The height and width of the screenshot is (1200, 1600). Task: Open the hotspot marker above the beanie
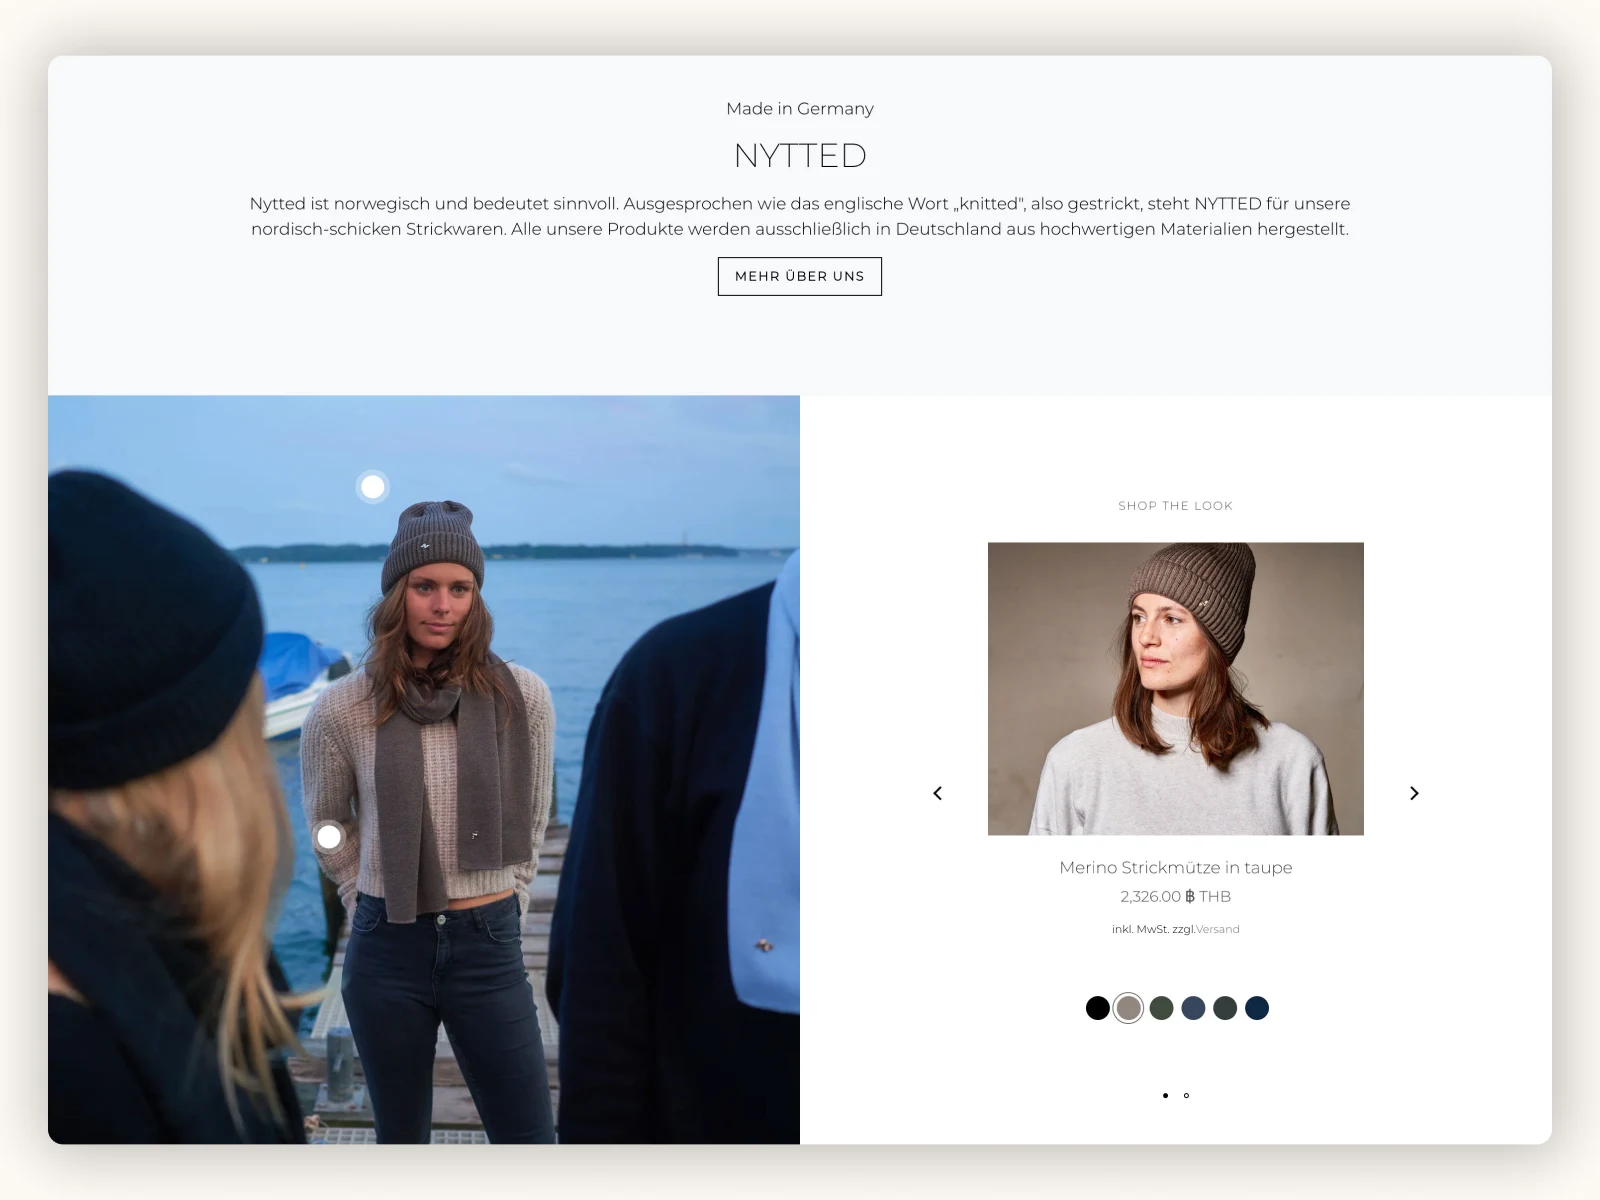(372, 487)
